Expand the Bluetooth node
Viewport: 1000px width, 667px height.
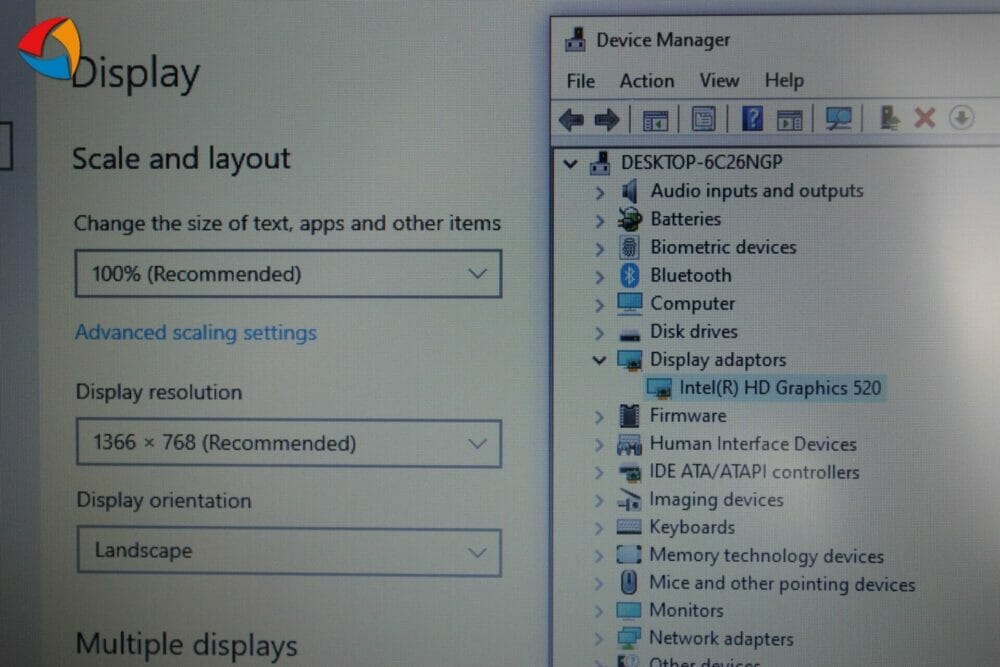coord(599,277)
